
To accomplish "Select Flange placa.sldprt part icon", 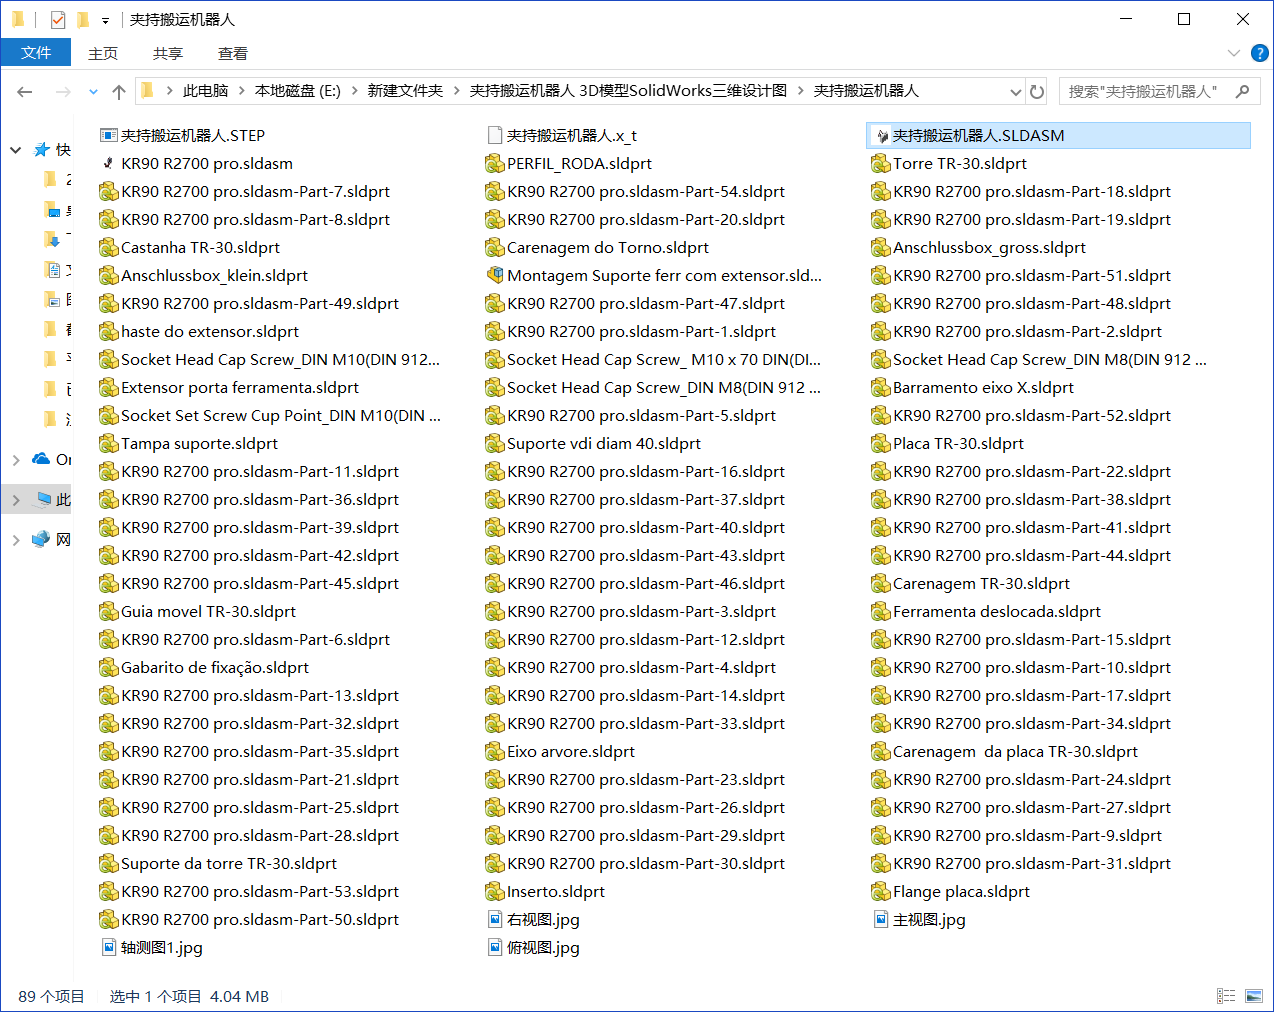I will coord(881,892).
